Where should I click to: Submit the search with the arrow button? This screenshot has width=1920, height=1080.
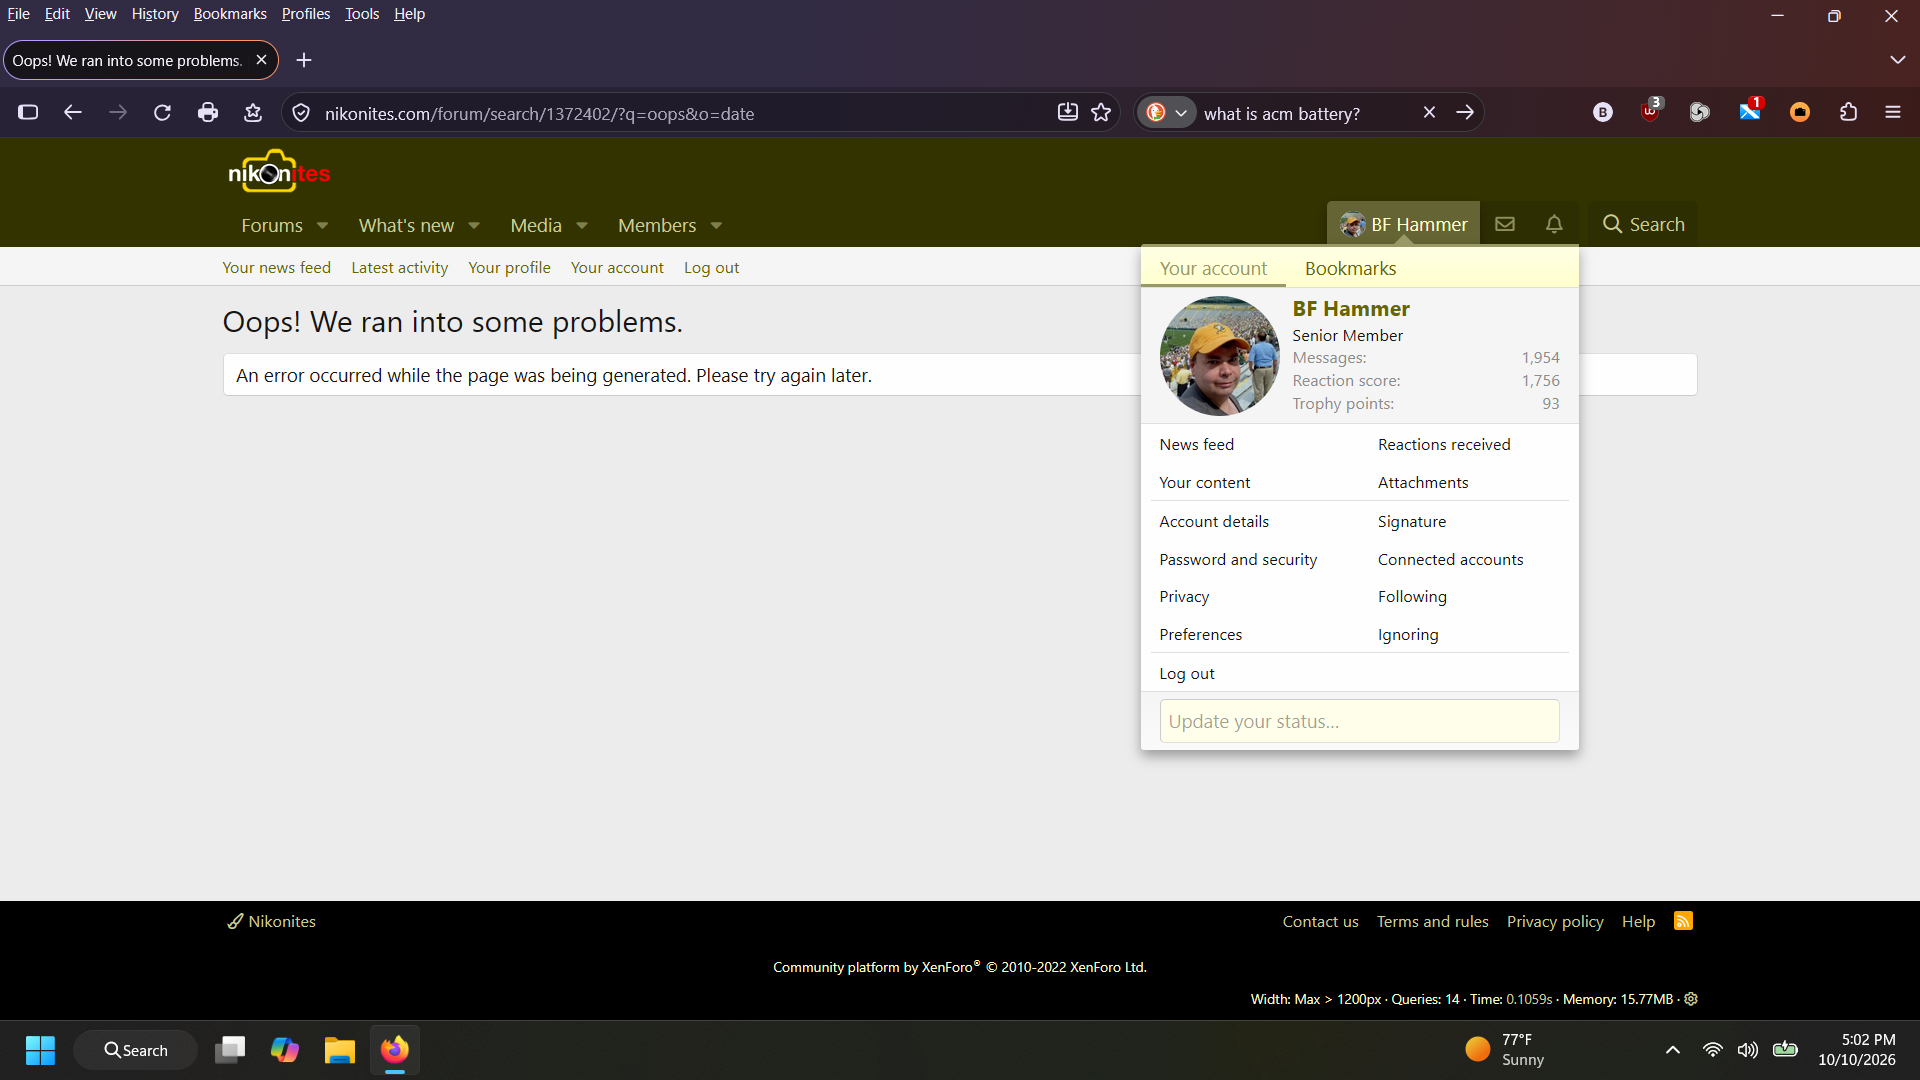coord(1465,113)
